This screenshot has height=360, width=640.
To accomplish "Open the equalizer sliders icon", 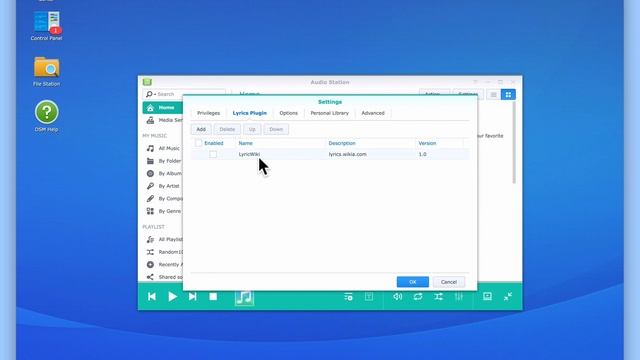I will tap(459, 297).
